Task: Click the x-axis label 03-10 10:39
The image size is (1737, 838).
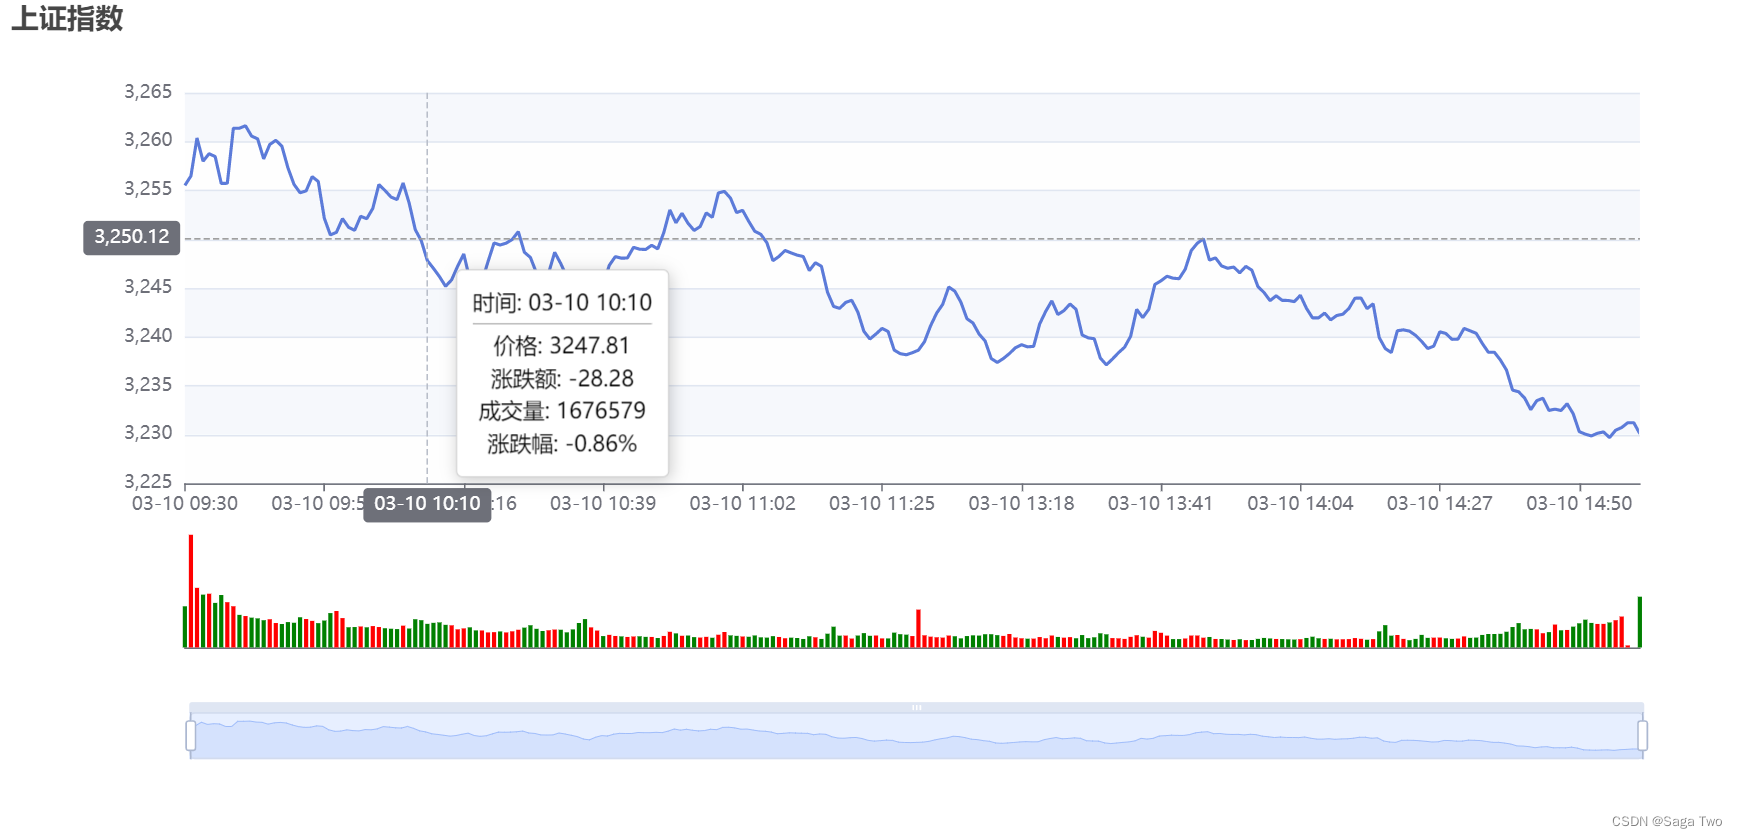Action: pos(603,504)
